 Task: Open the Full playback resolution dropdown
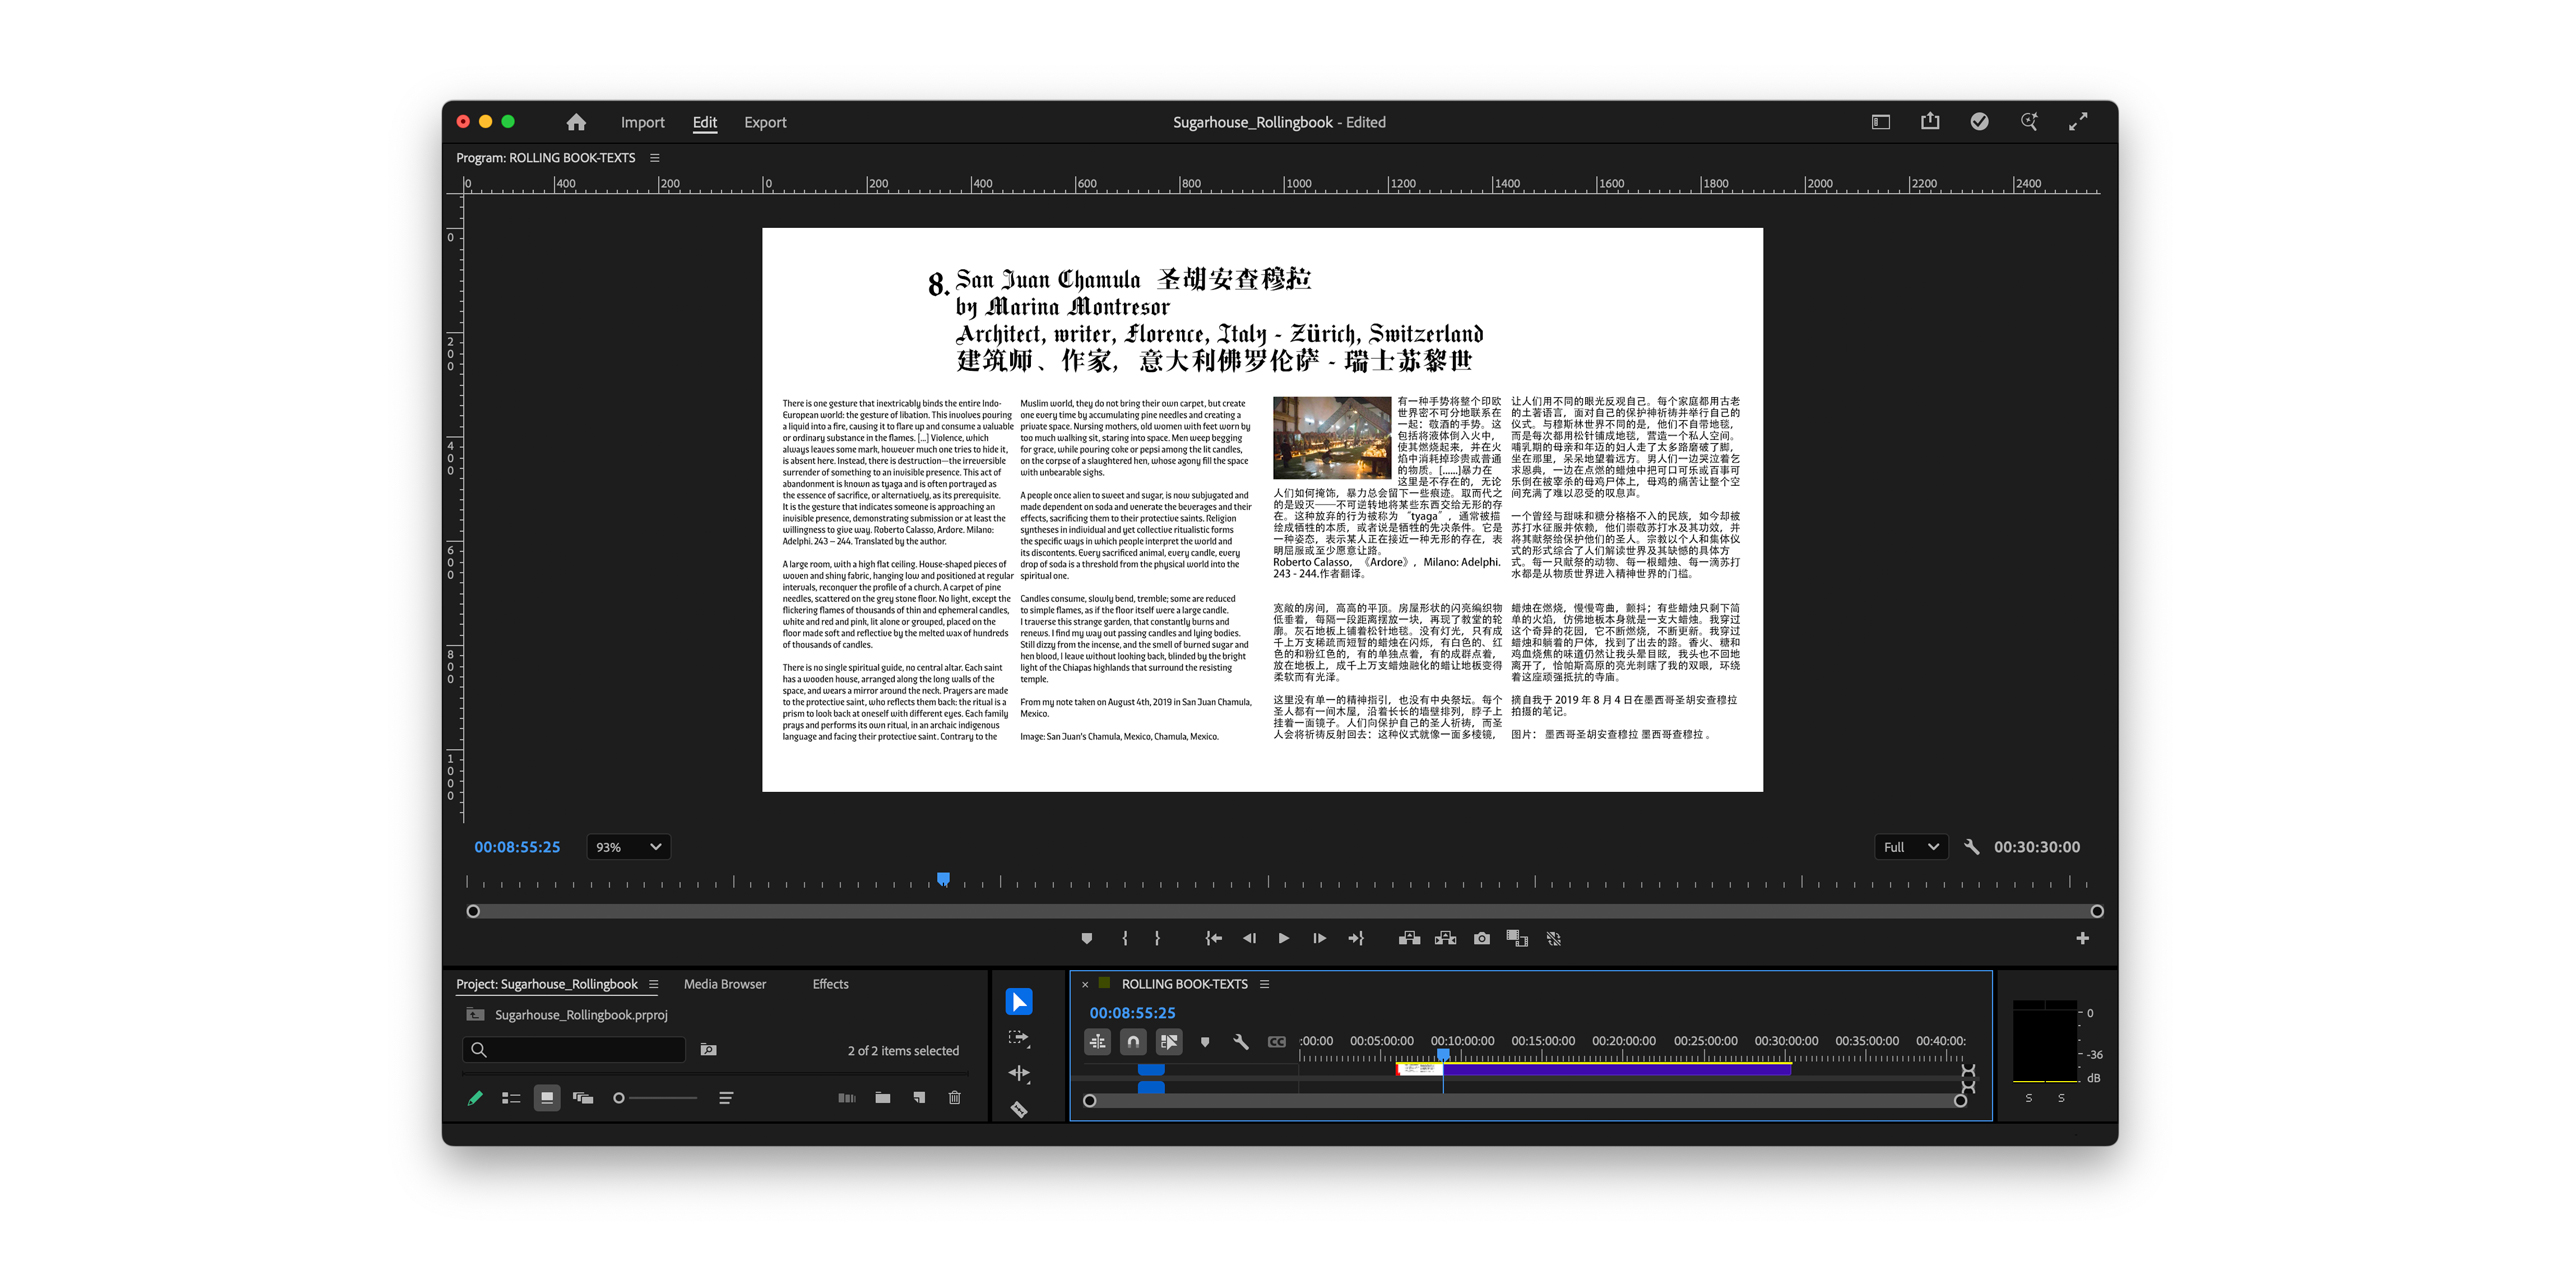(x=1909, y=847)
